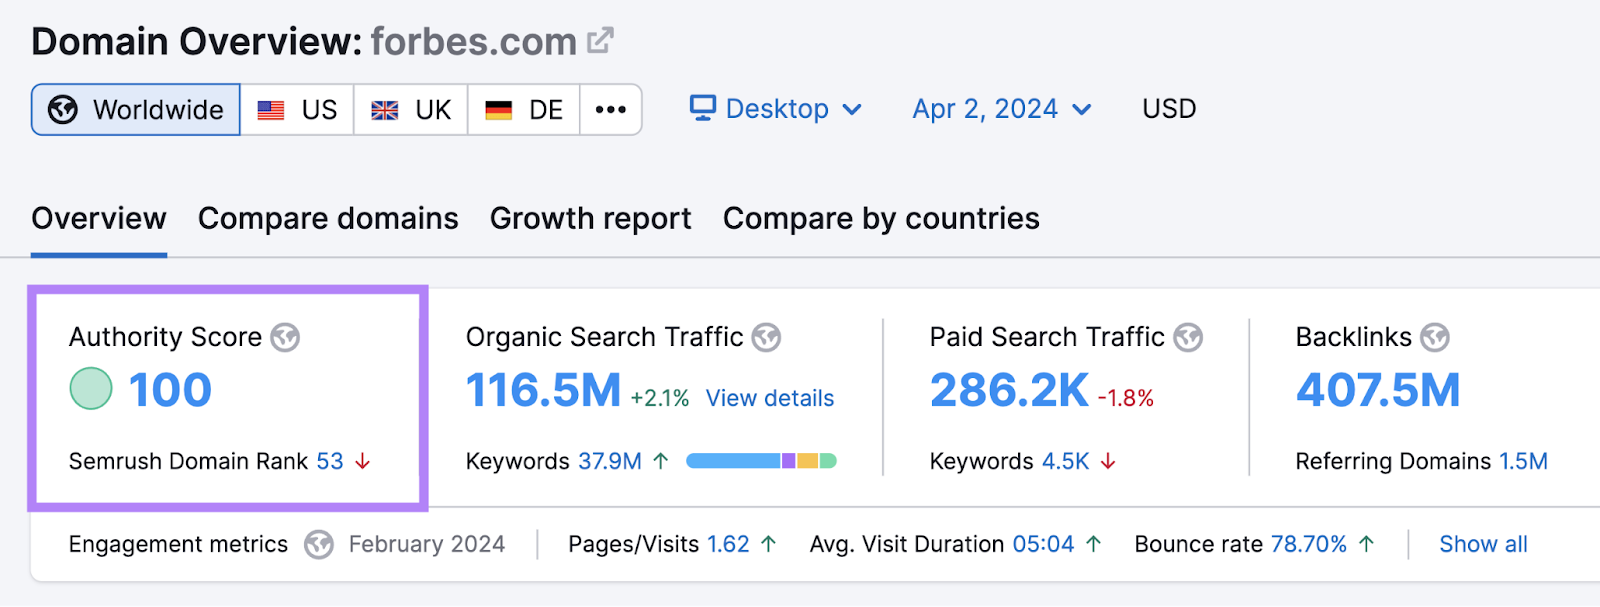
Task: Open Semrush Domain Rank 53 link
Action: (x=330, y=461)
